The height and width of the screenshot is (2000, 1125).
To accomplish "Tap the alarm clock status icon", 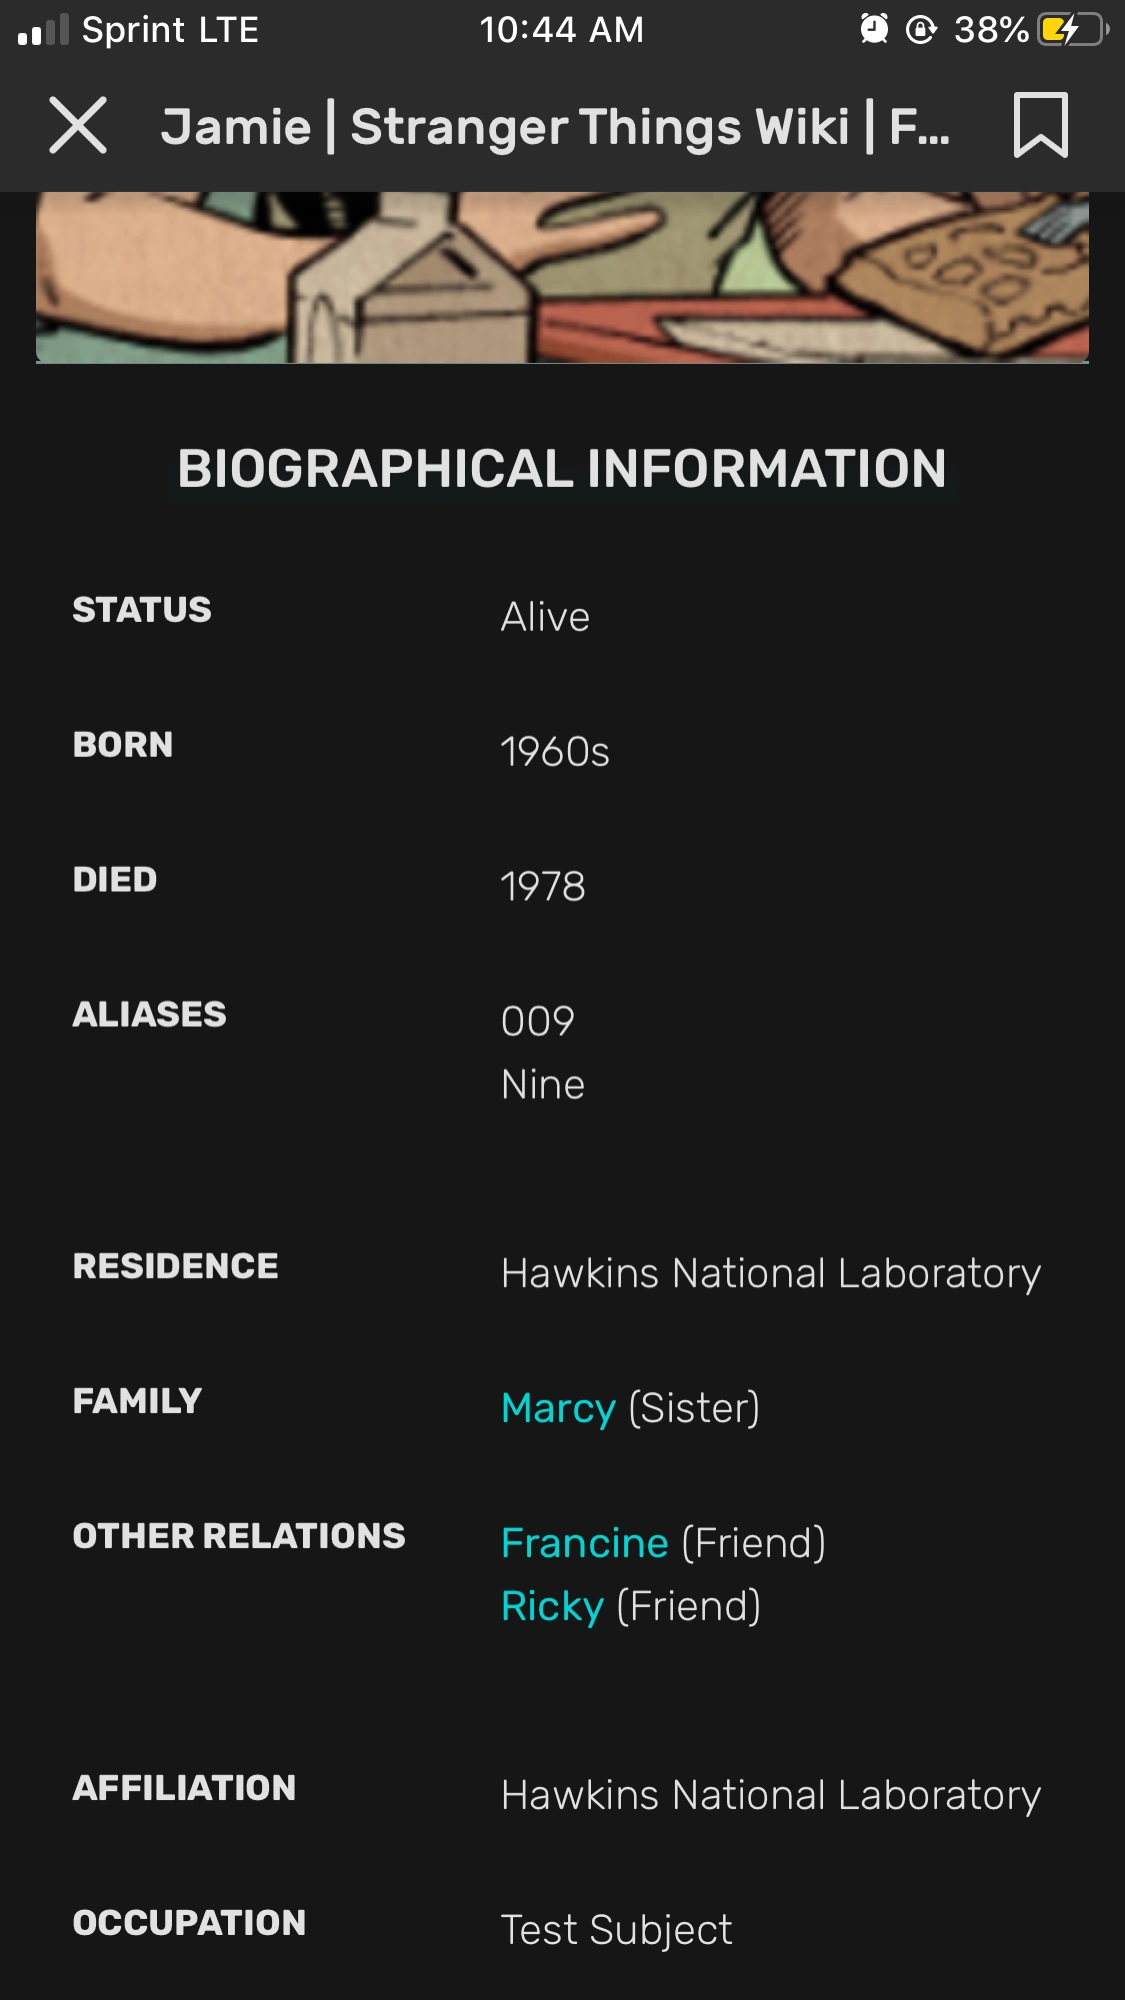I will (874, 30).
